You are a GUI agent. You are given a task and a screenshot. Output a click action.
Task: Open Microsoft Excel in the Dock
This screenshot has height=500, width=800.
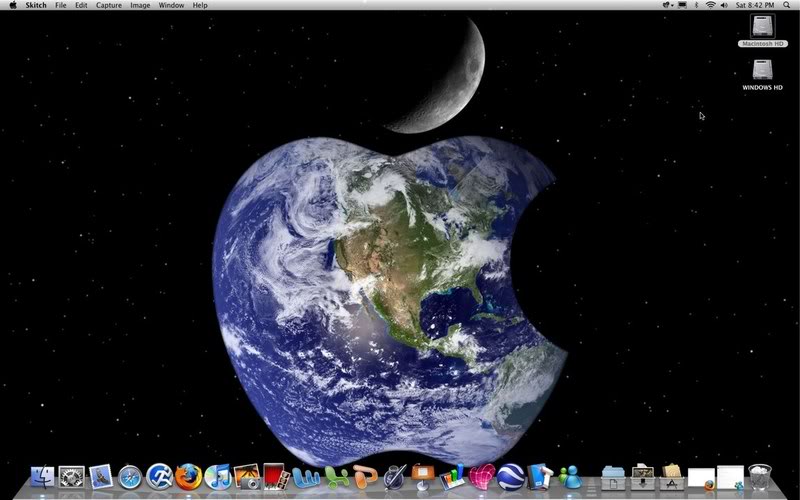click(336, 478)
